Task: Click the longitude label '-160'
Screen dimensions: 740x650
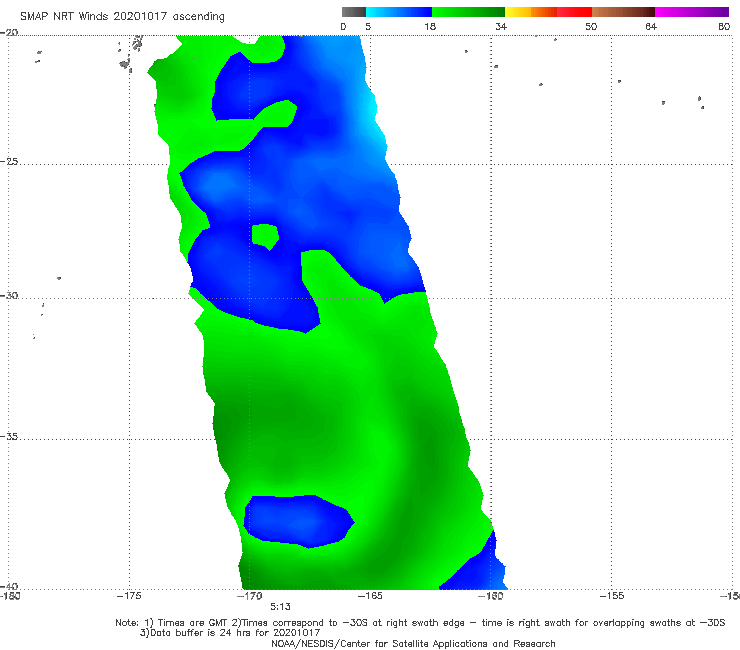Action: [x=491, y=596]
